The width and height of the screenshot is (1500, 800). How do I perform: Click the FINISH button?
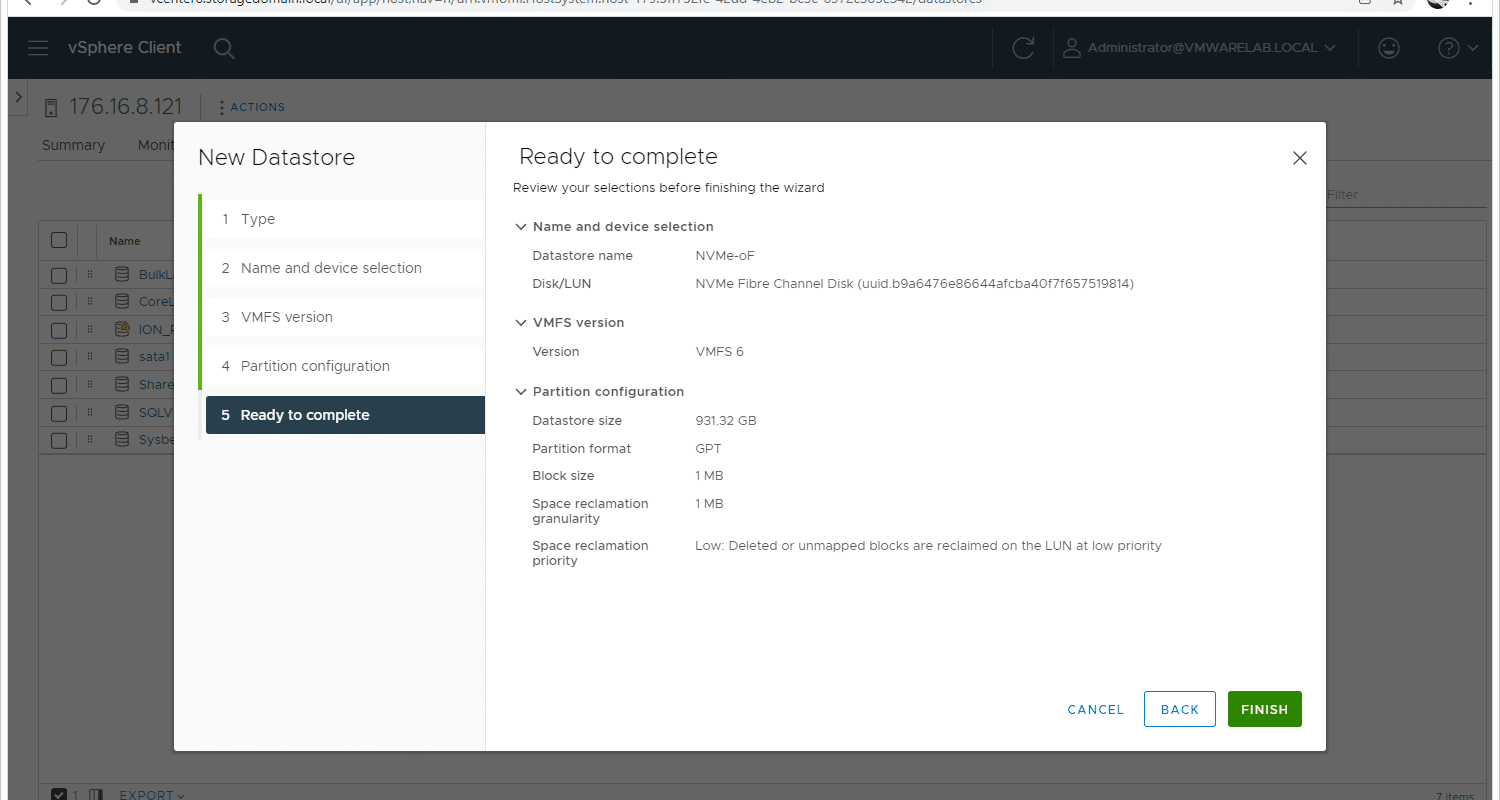(1265, 709)
